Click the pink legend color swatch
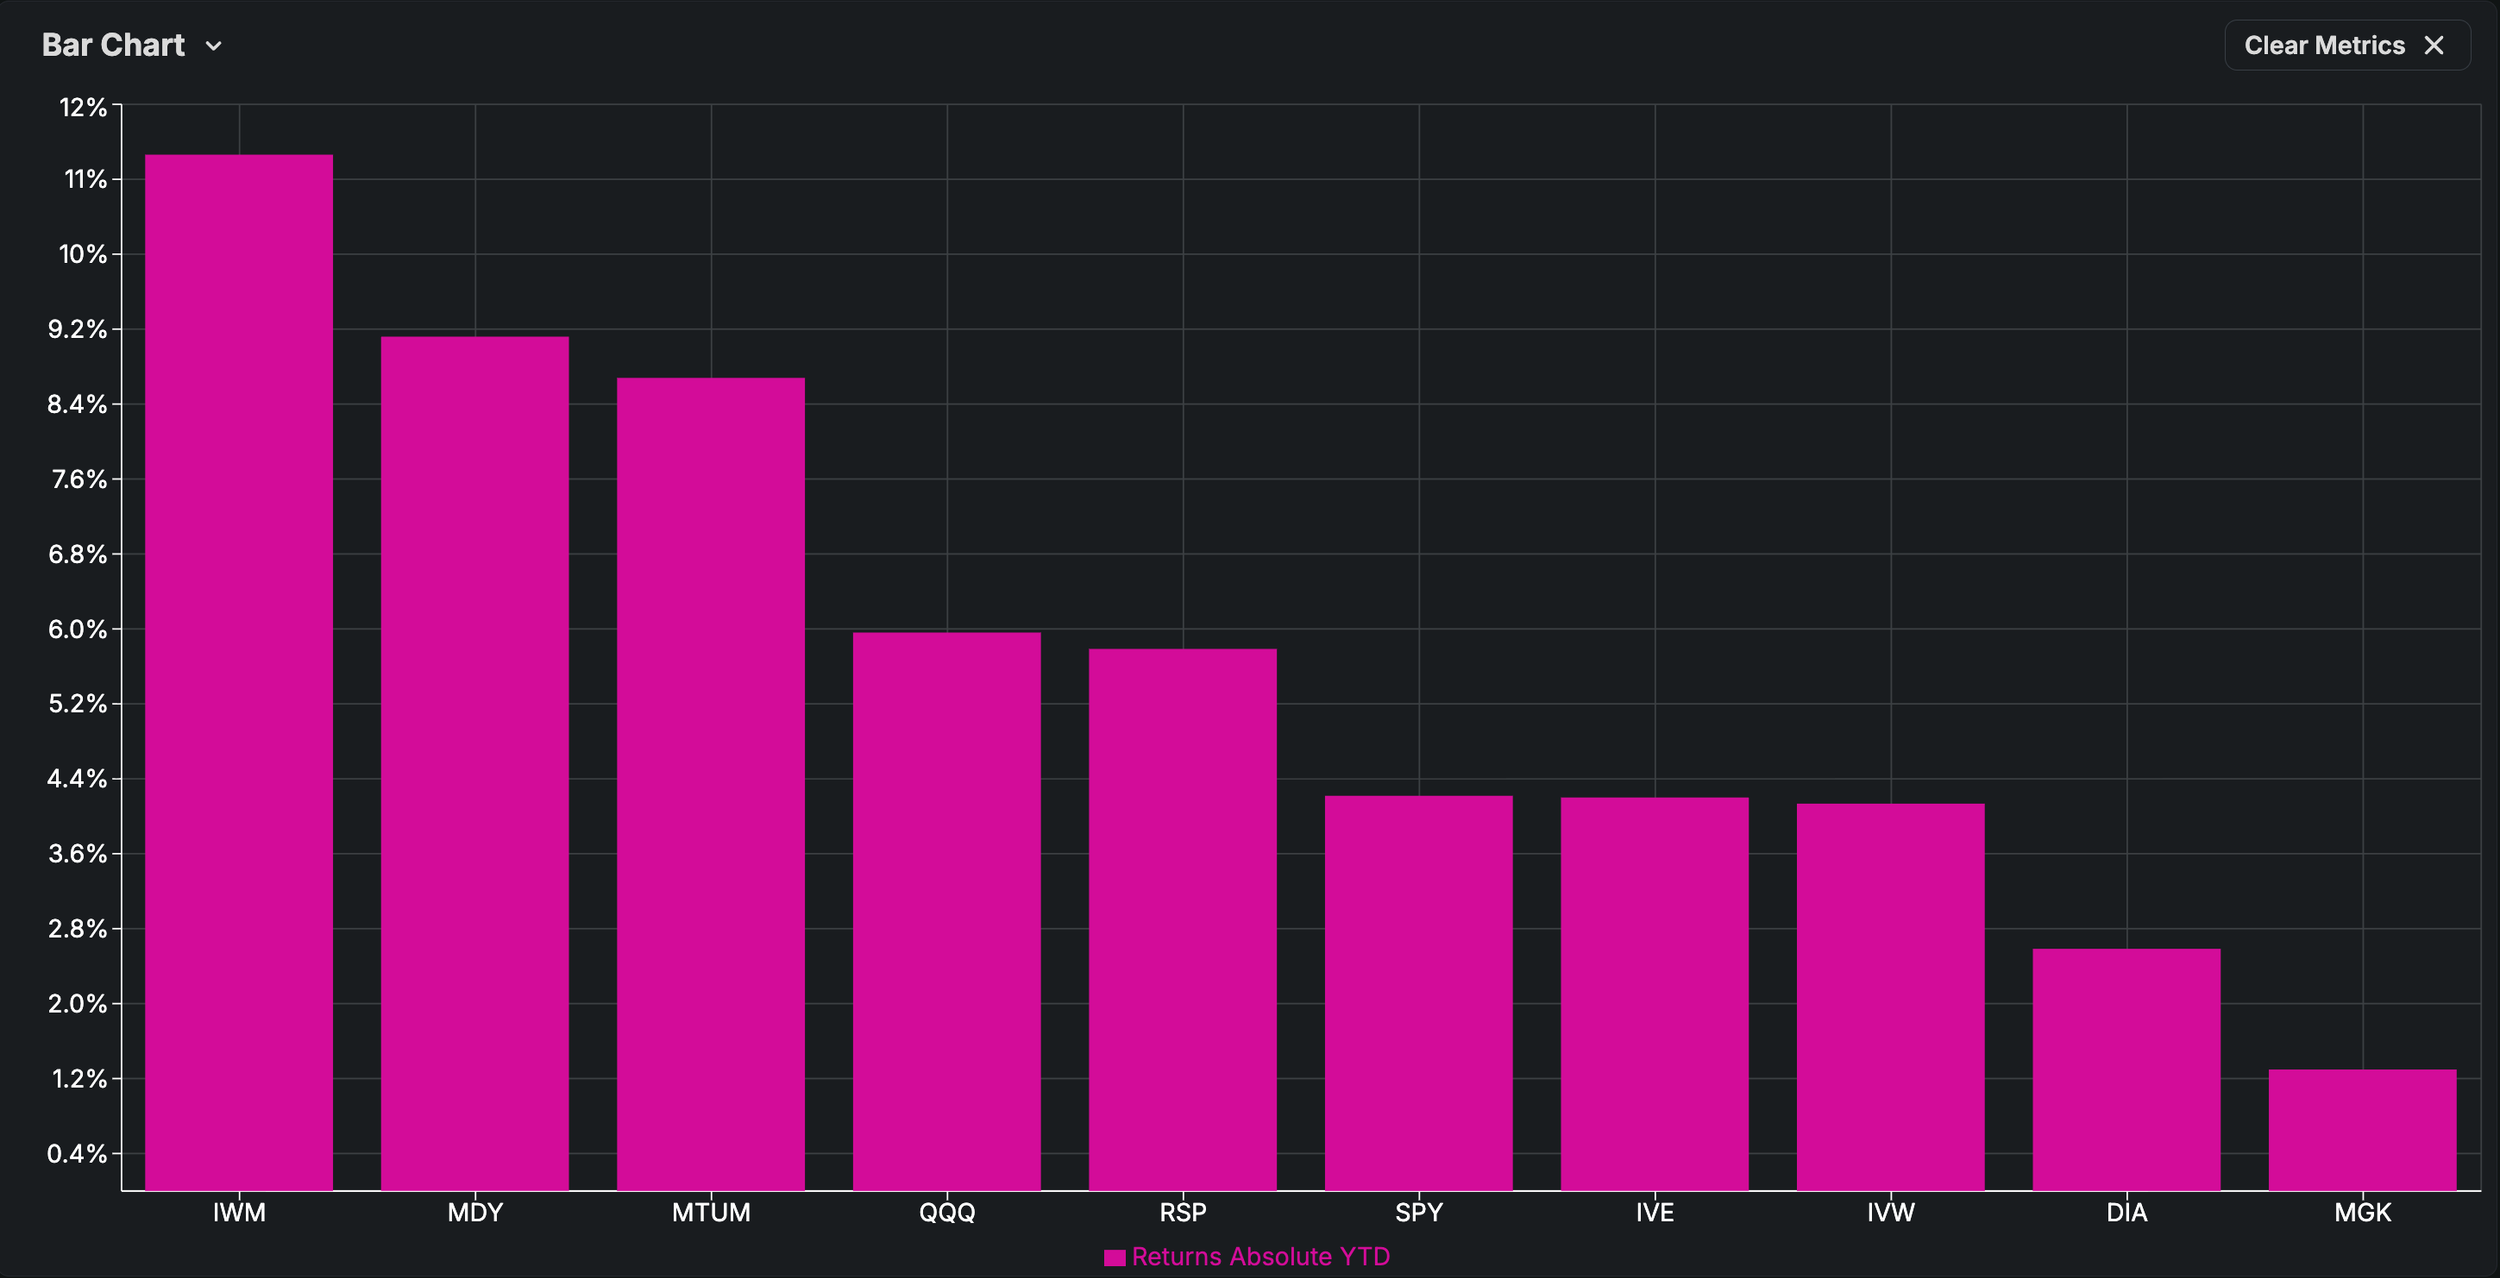Viewport: 2500px width, 1278px height. click(1114, 1257)
